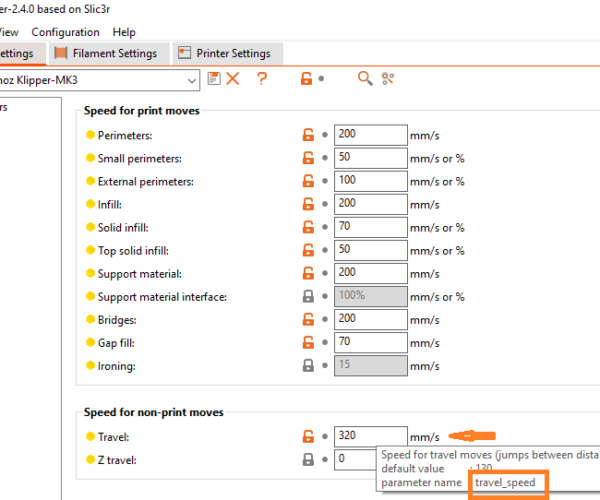This screenshot has width=600, height=500.
Task: Click the orange lock icon beside Travel
Action: (309, 437)
